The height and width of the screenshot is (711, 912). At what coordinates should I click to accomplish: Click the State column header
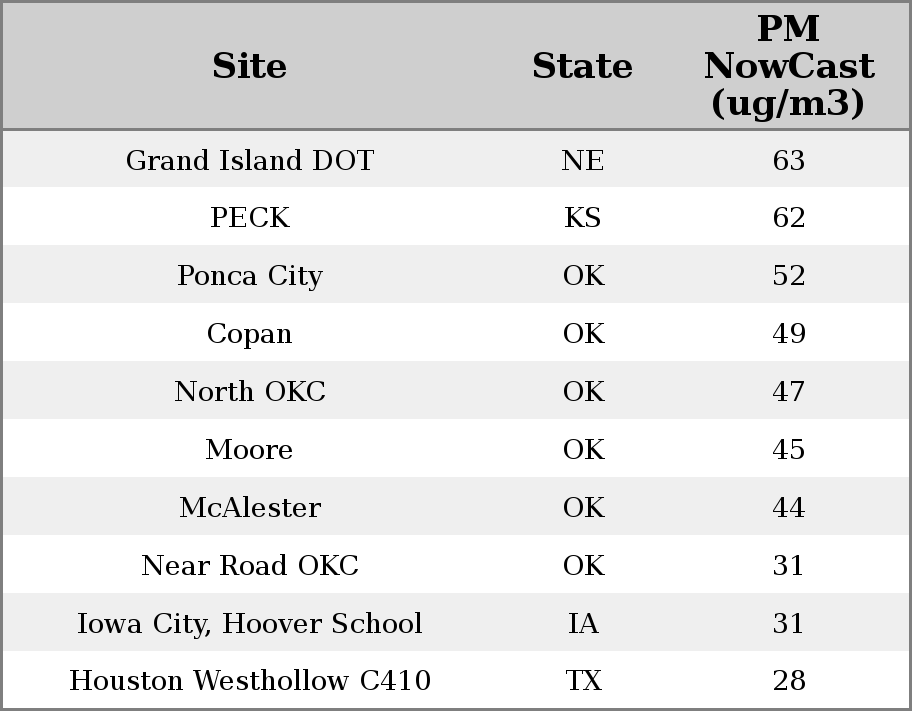click(x=582, y=66)
